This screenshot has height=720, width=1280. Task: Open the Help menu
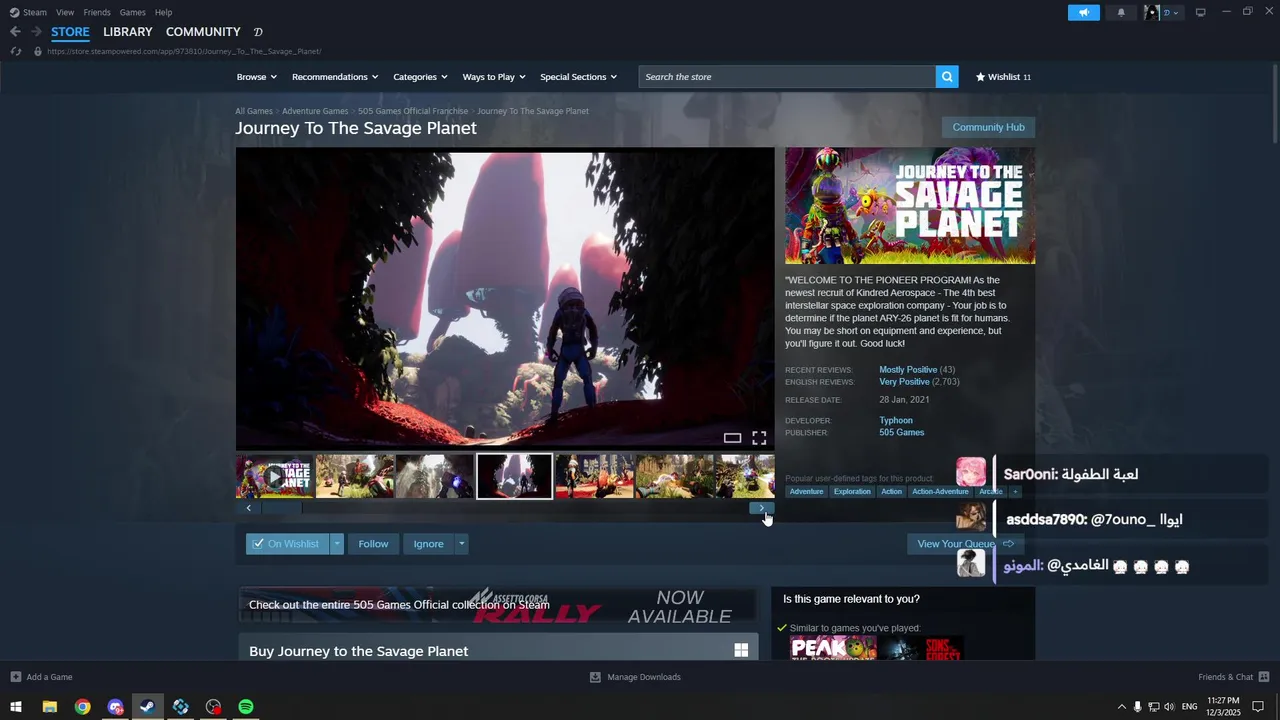(x=163, y=12)
